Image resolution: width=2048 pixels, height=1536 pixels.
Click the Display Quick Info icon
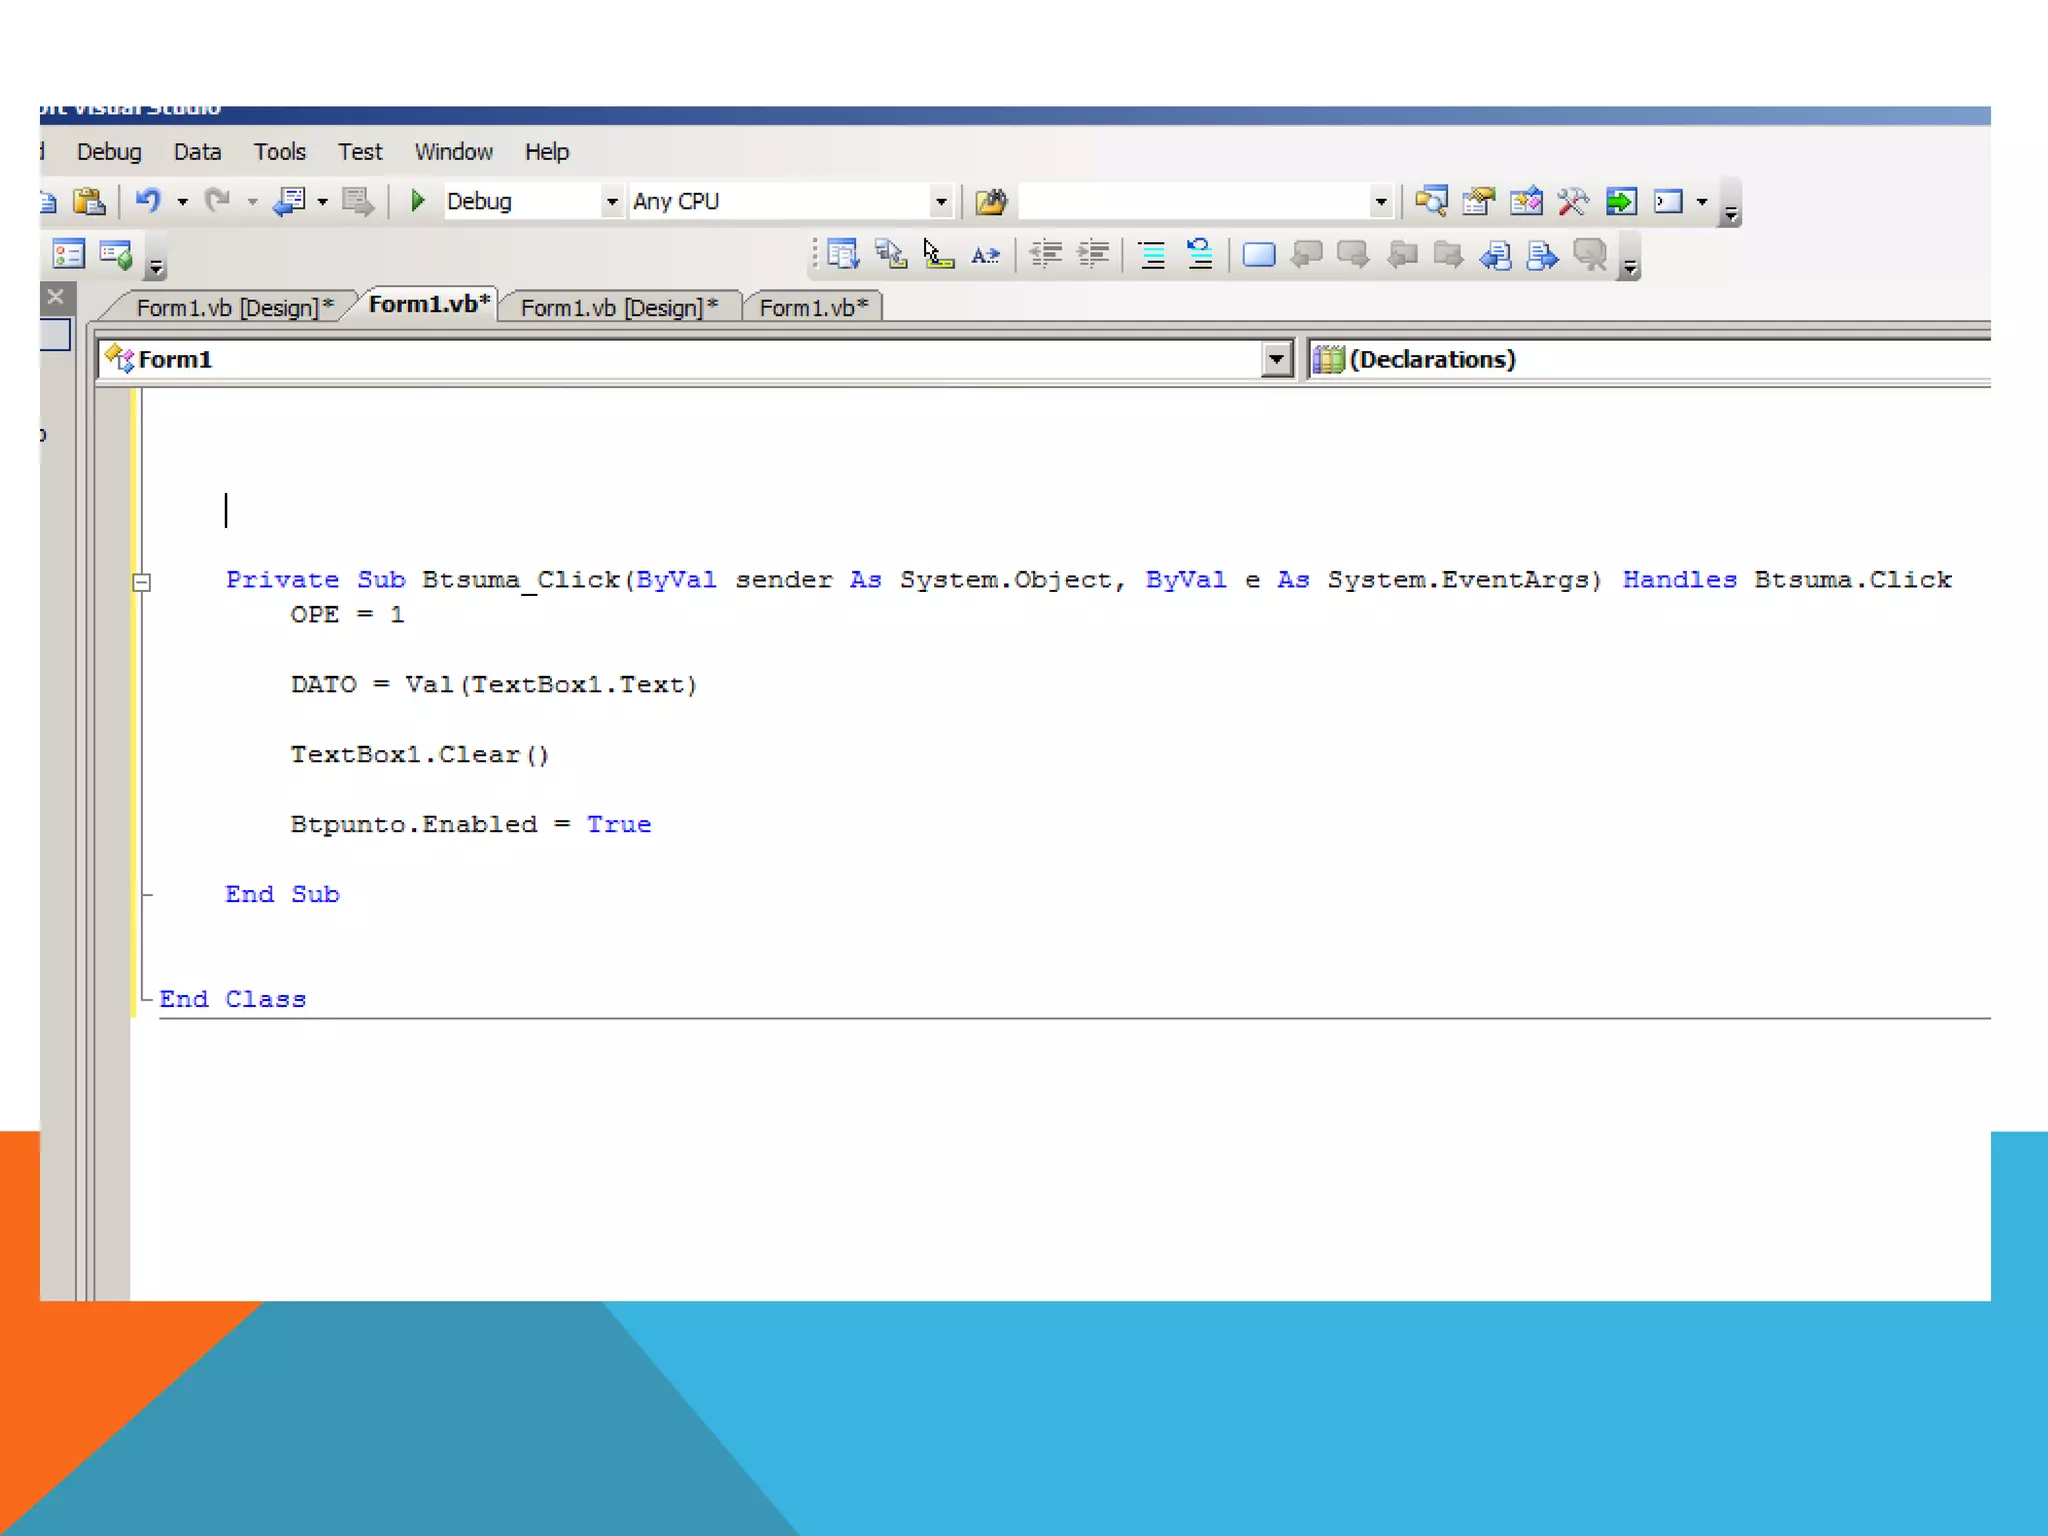click(938, 255)
